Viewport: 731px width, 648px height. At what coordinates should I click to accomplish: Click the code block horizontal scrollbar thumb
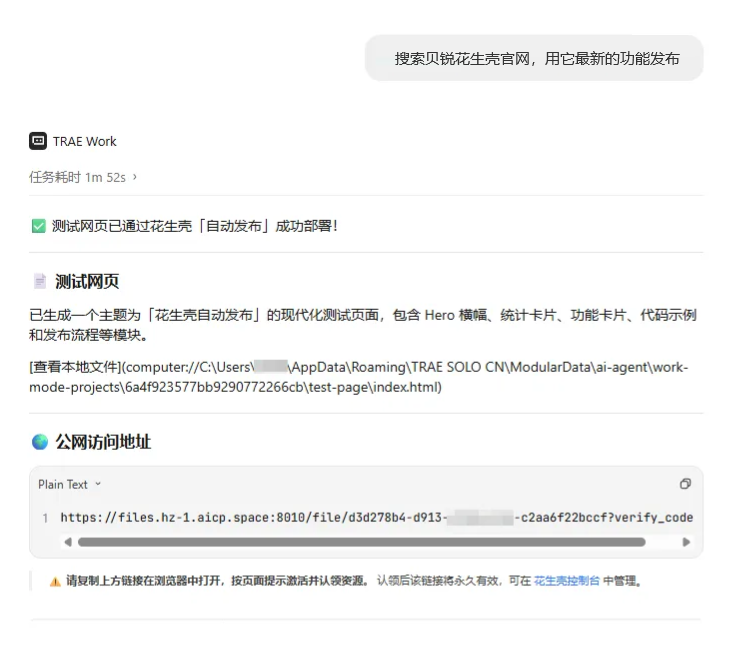pyautogui.click(x=362, y=542)
